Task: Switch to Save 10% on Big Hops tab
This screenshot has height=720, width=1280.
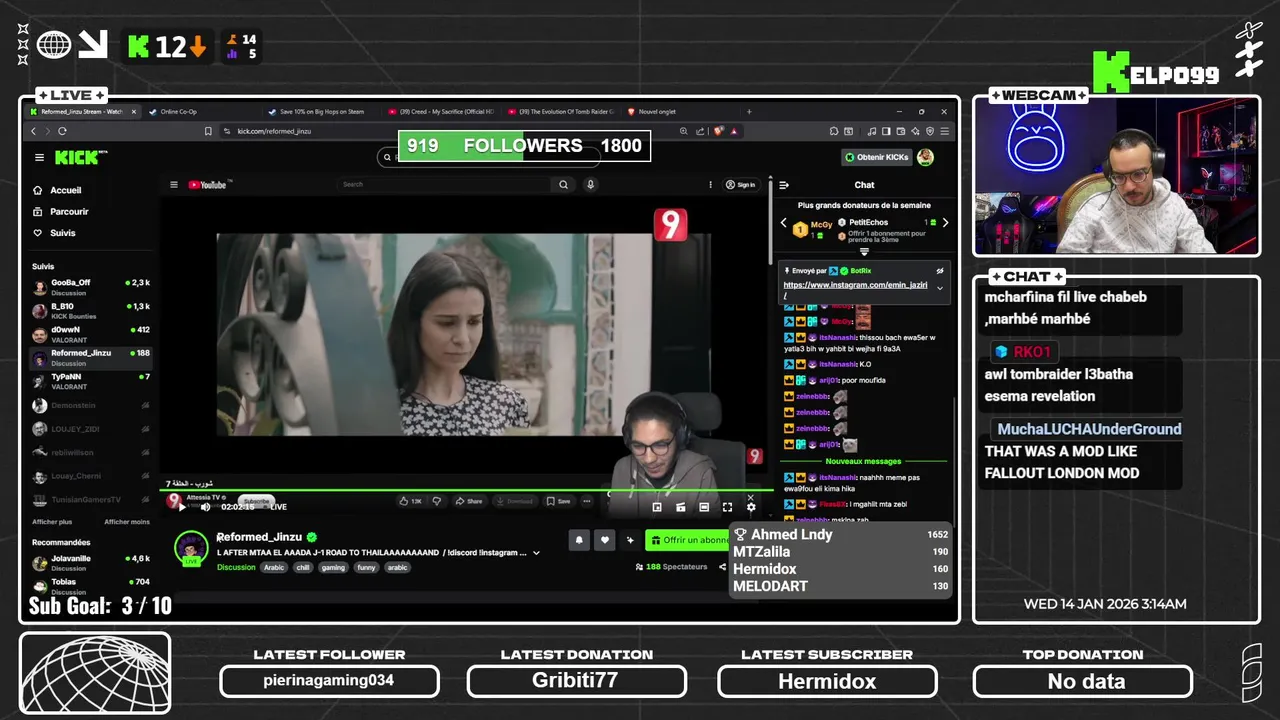Action: click(322, 112)
